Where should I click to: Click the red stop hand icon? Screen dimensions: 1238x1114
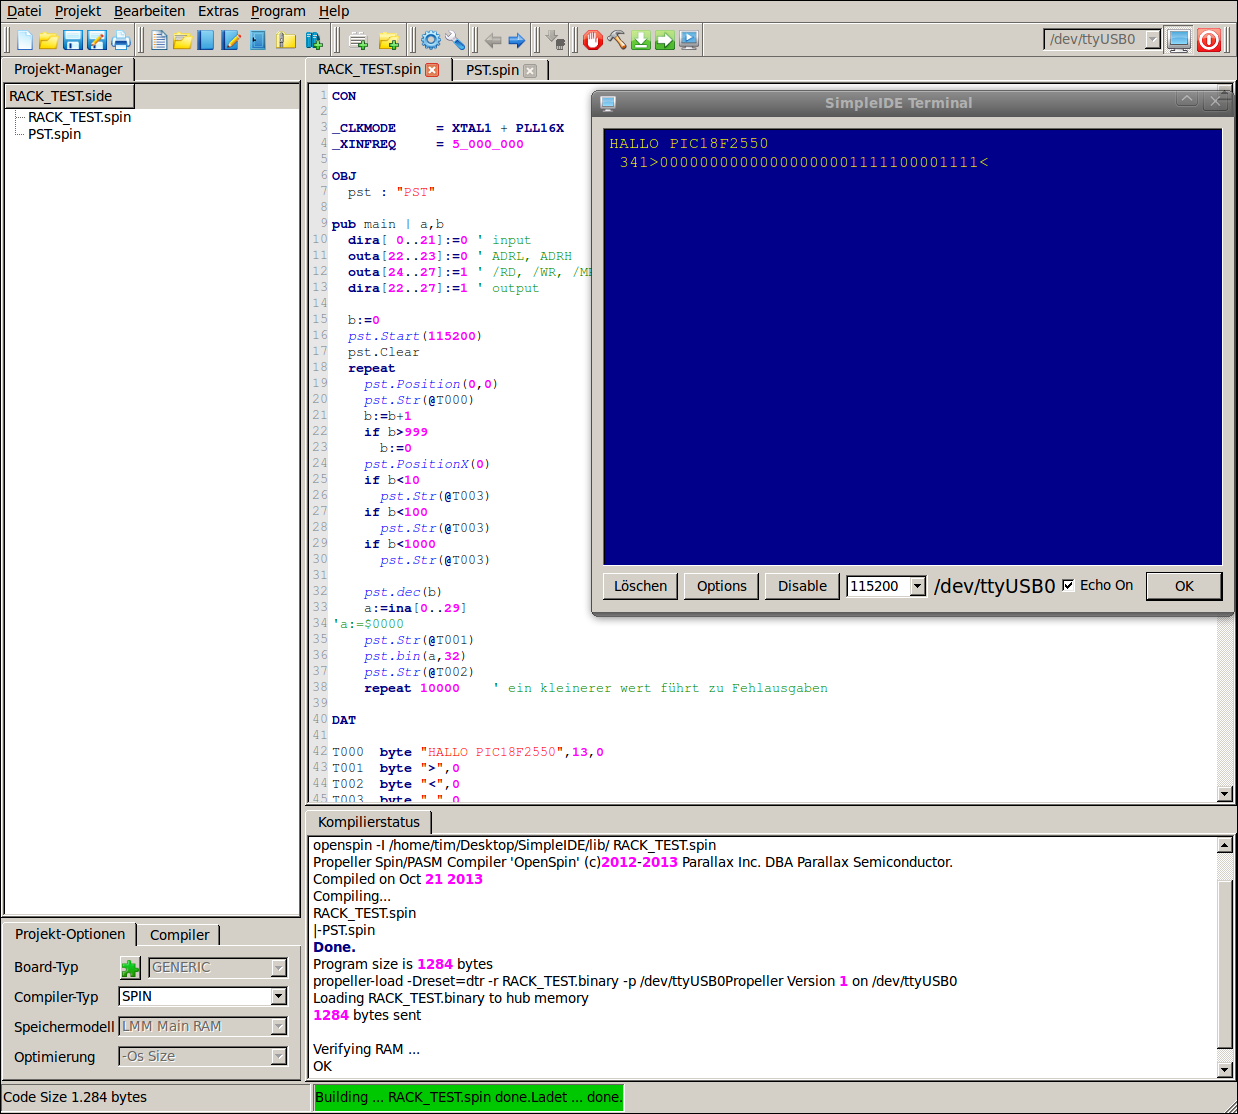593,40
